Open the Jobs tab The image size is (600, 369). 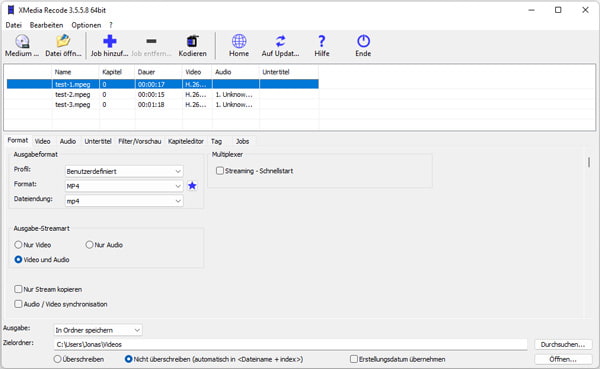point(242,141)
